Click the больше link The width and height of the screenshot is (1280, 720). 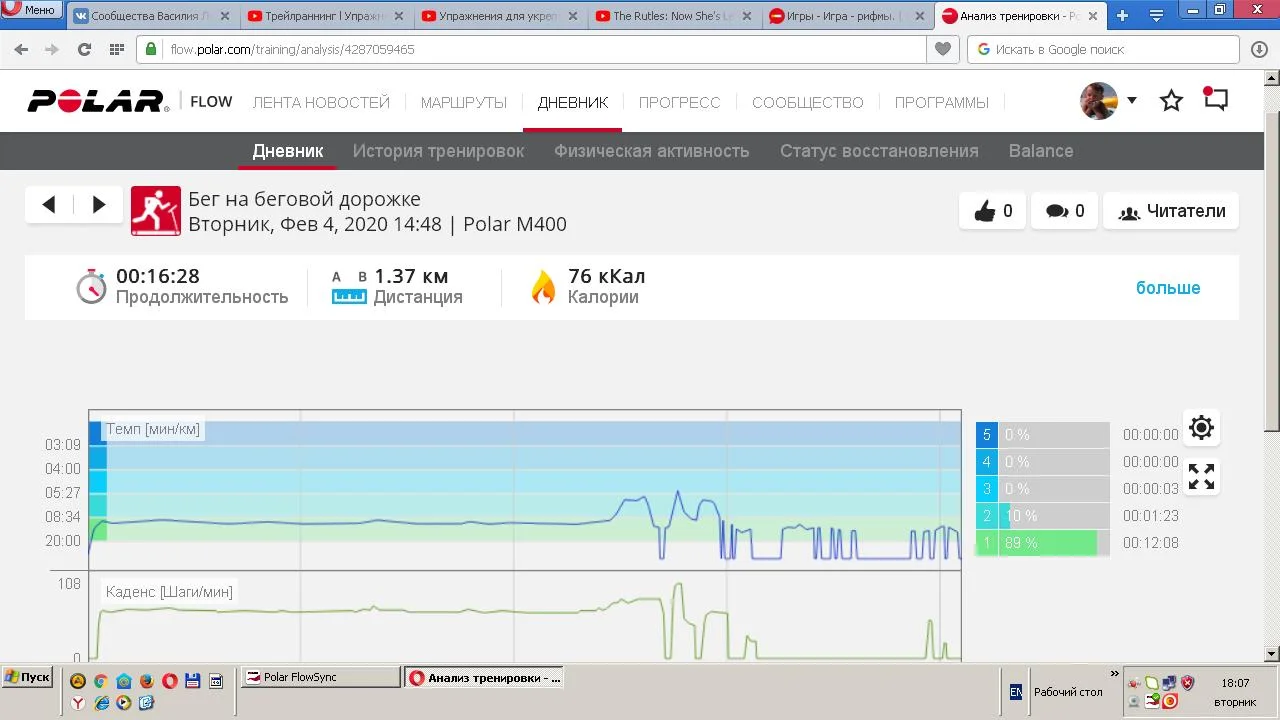point(1168,288)
